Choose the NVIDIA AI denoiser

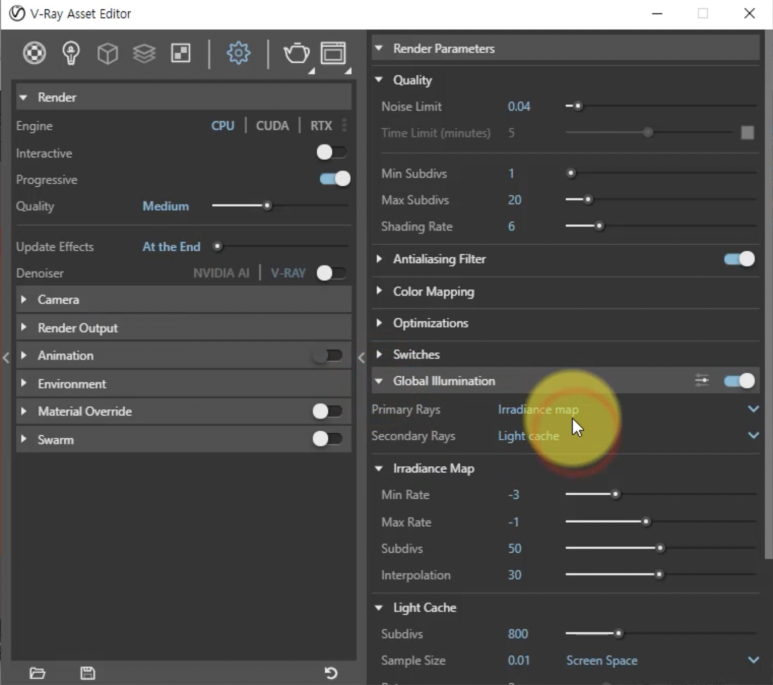(221, 273)
